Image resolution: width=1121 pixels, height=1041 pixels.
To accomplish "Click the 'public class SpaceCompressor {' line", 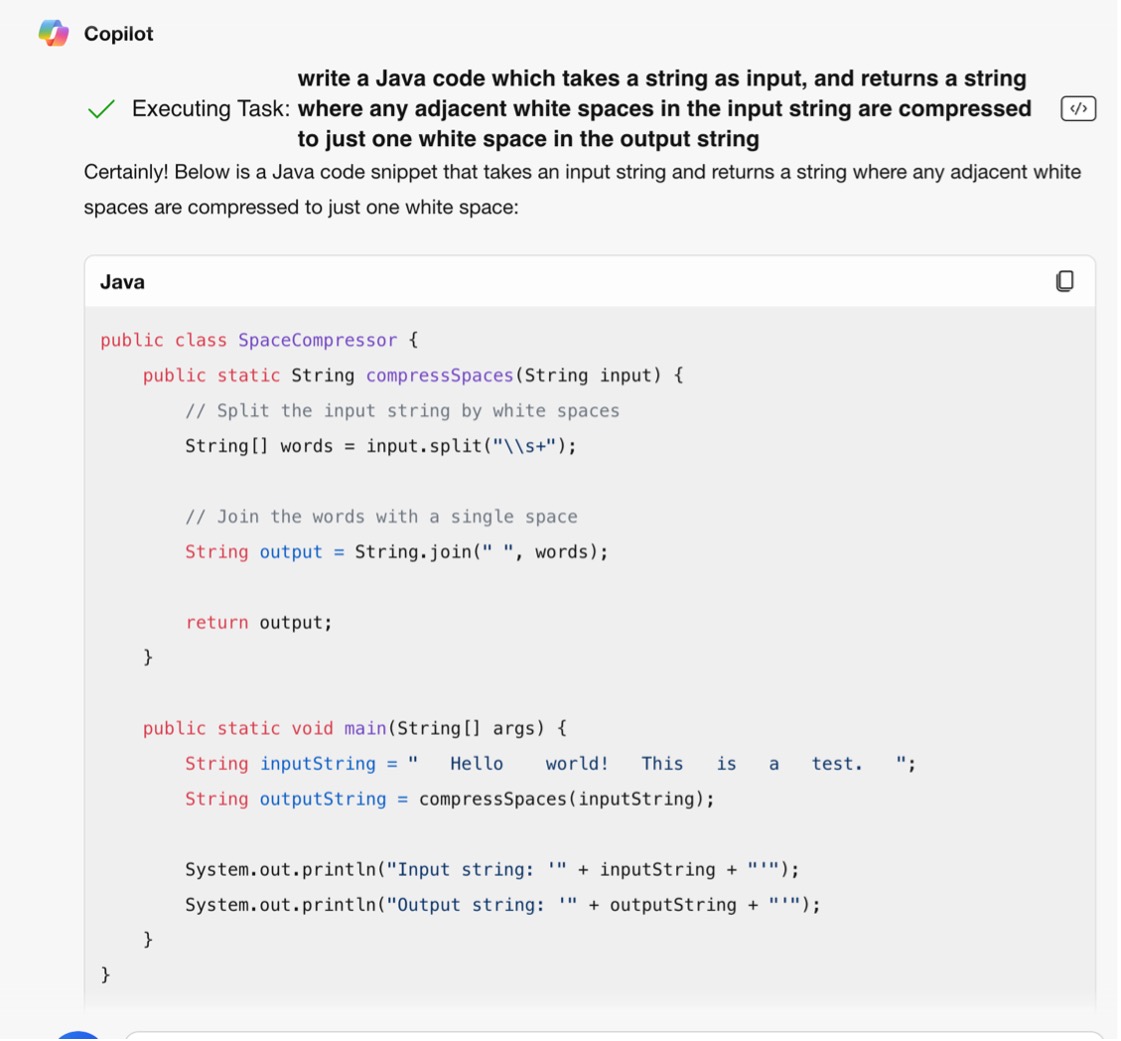I will [x=260, y=340].
